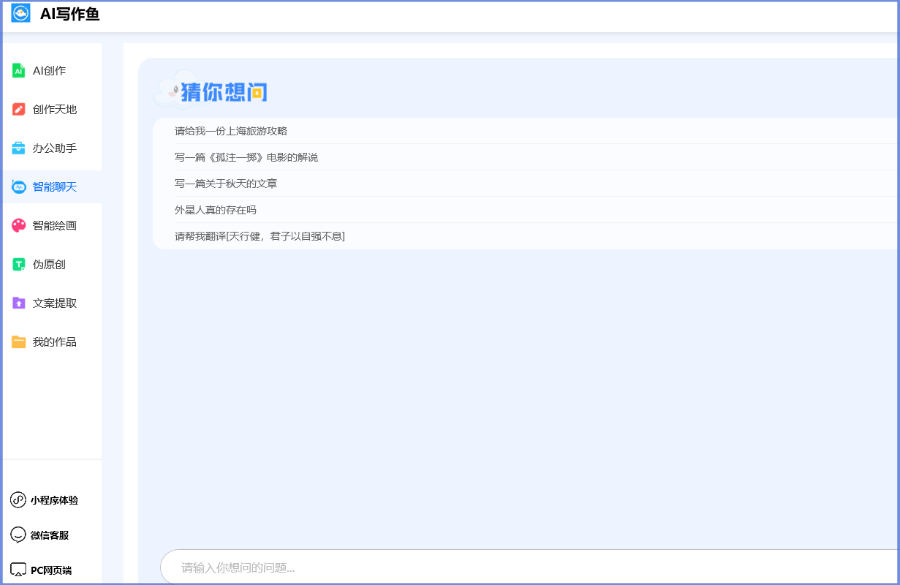Click the AI写作鱼 logo icon

[20, 14]
